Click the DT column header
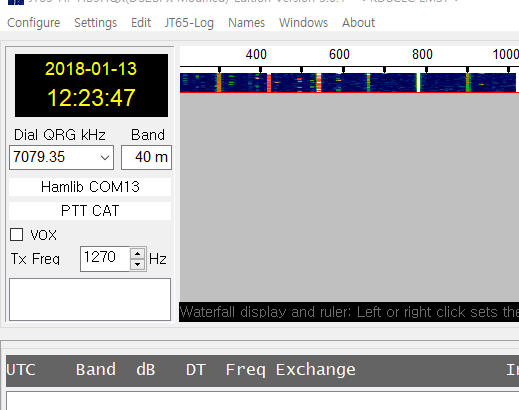 pos(196,370)
